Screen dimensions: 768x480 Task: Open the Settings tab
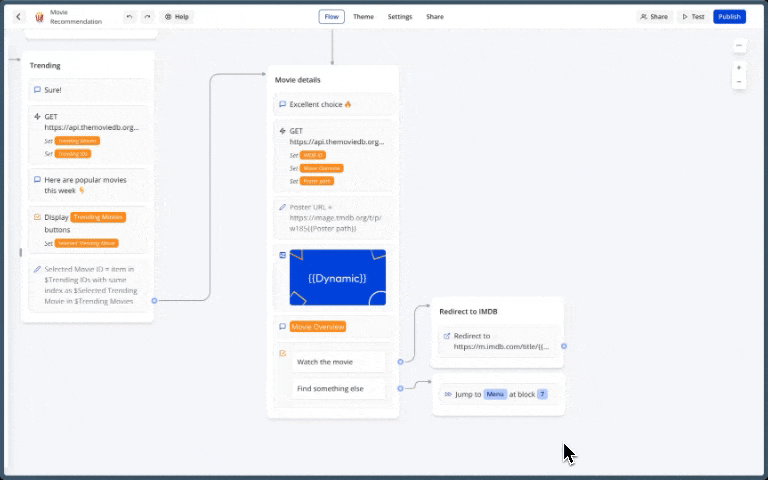coord(399,17)
